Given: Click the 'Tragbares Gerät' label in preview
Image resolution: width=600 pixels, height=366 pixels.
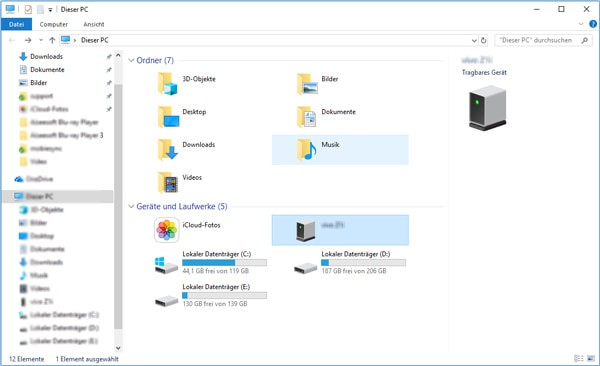Looking at the screenshot, I should [x=484, y=72].
